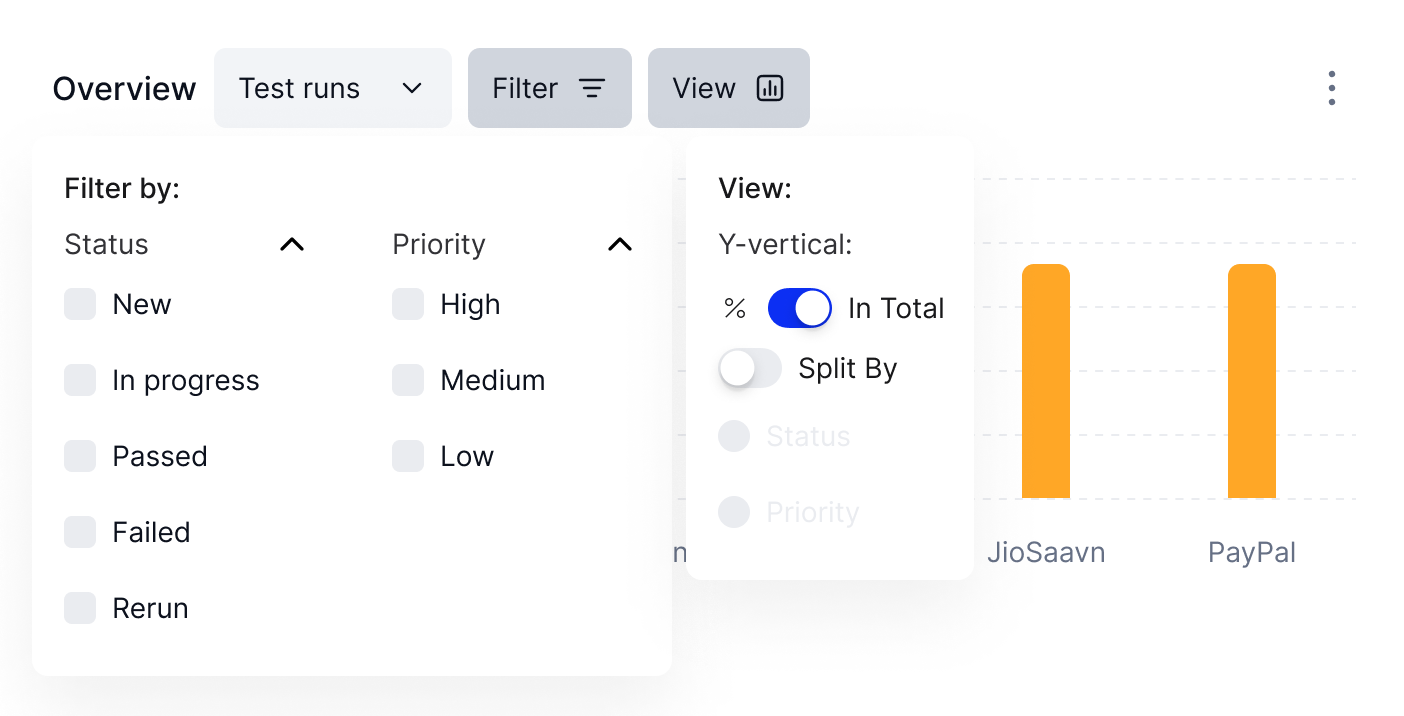Check the In progress status checkbox
This screenshot has height=716, width=1404.
click(x=80, y=380)
